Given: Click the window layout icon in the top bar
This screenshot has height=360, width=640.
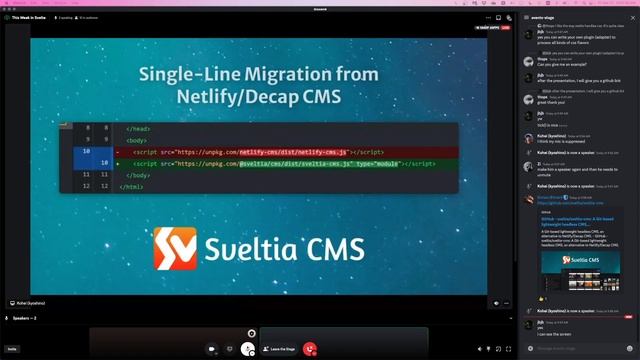Looking at the screenshot, I should 498,18.
